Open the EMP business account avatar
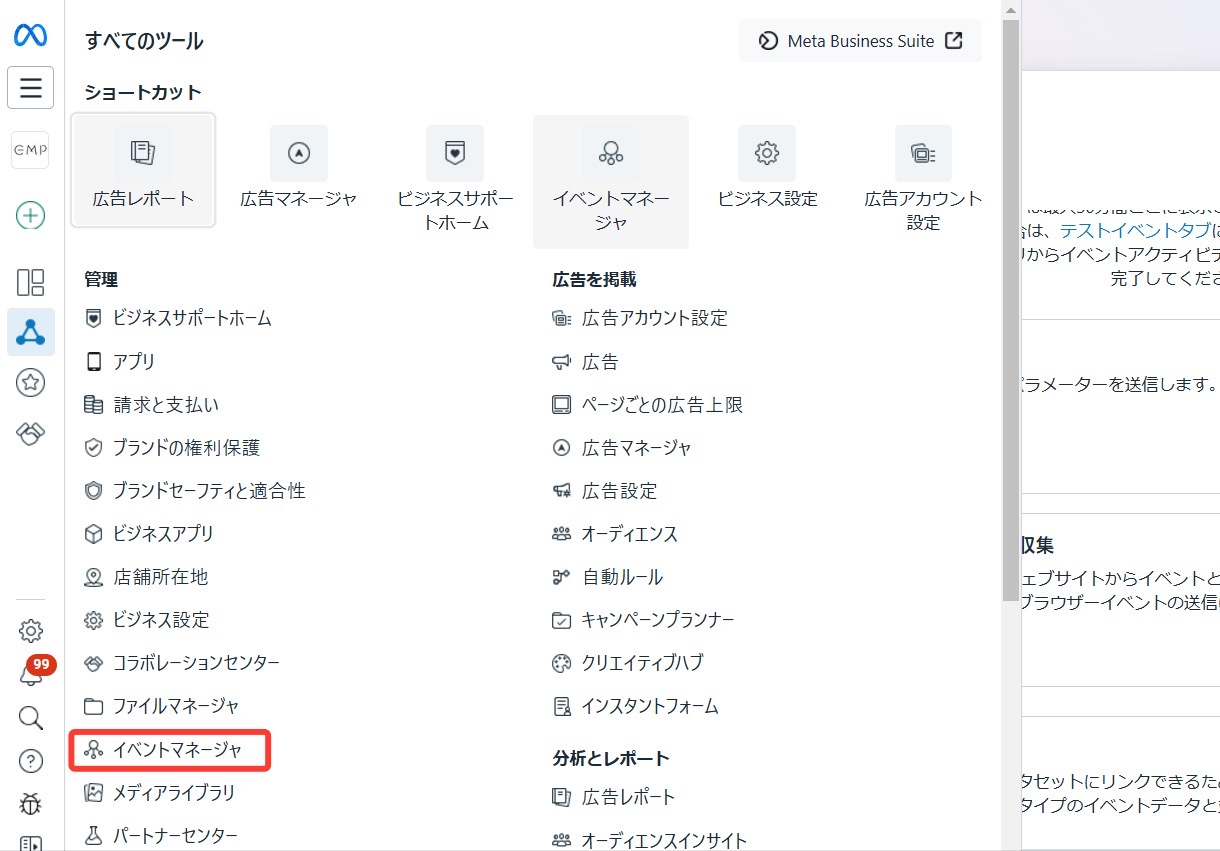1220x851 pixels. point(31,150)
